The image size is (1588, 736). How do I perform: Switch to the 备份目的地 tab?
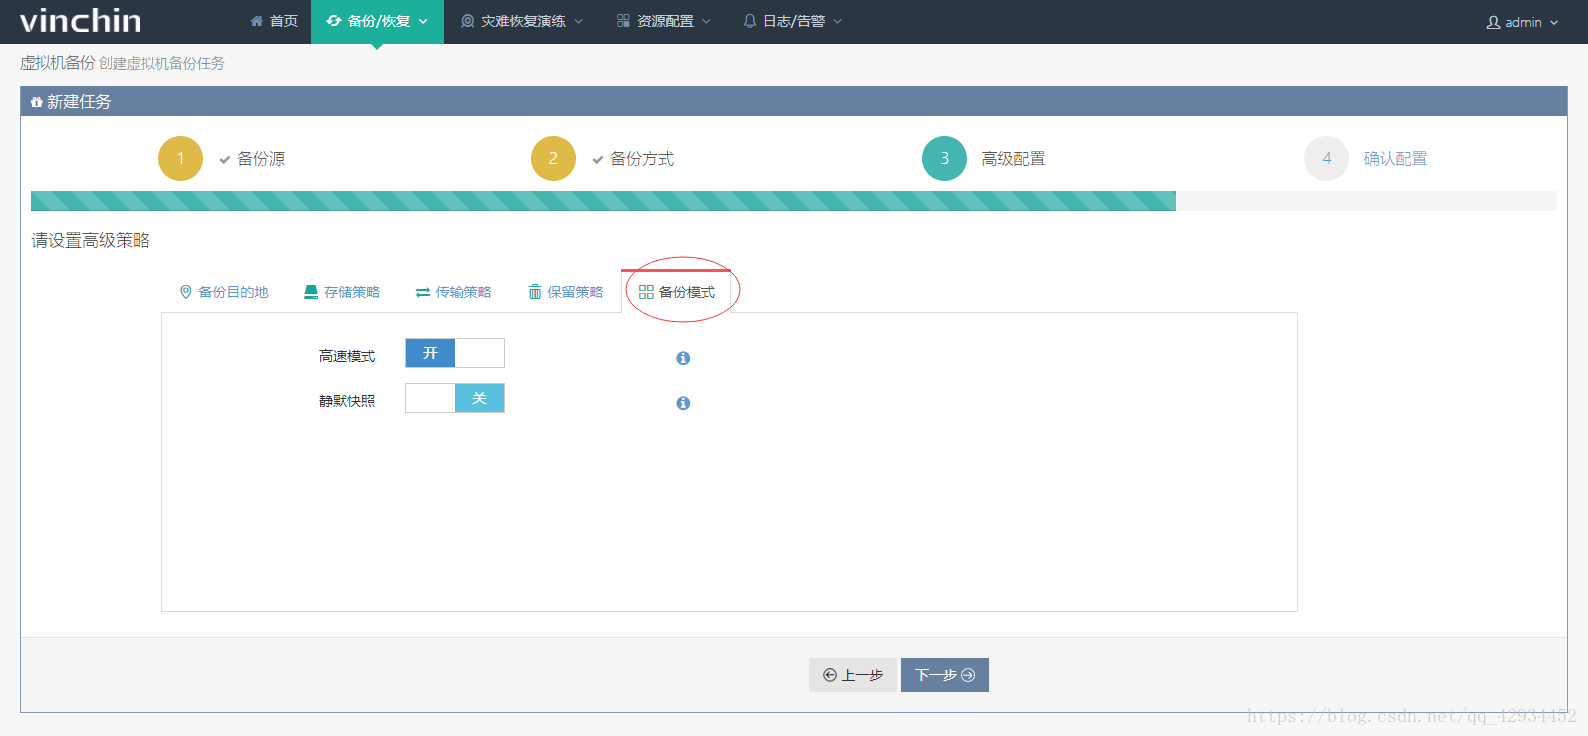click(x=224, y=292)
